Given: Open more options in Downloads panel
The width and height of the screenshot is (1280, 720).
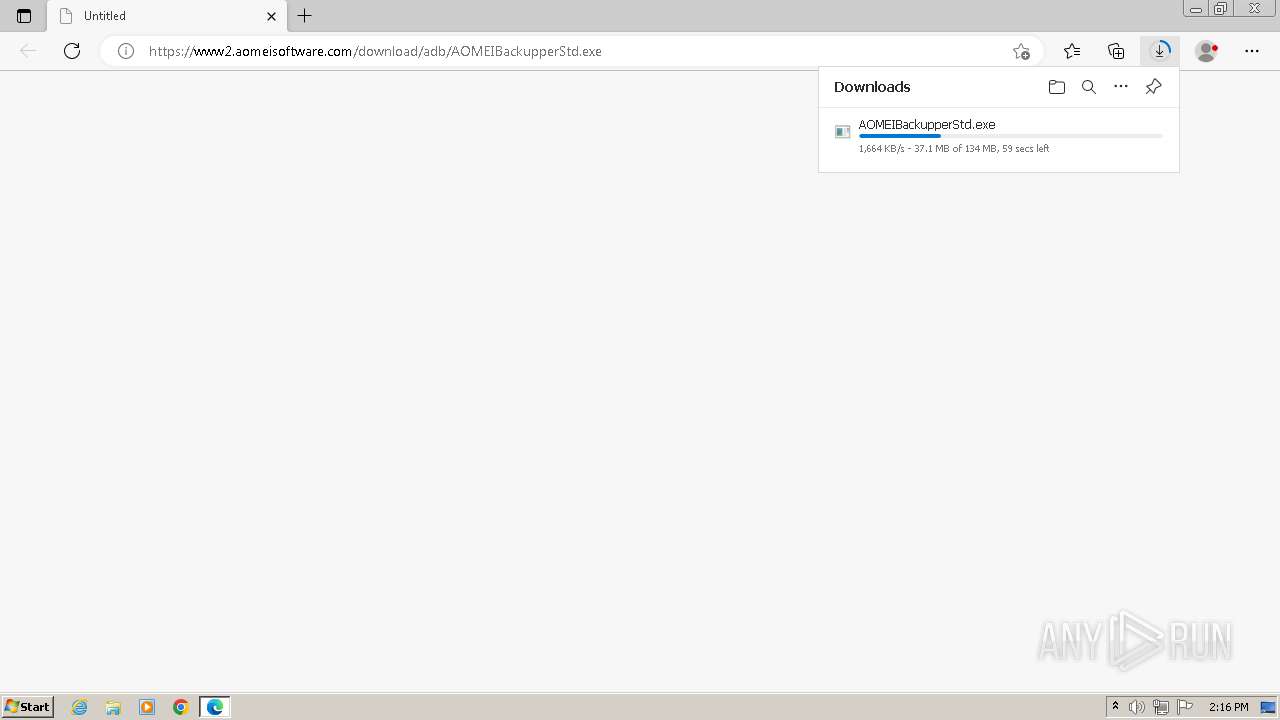Looking at the screenshot, I should [1121, 87].
